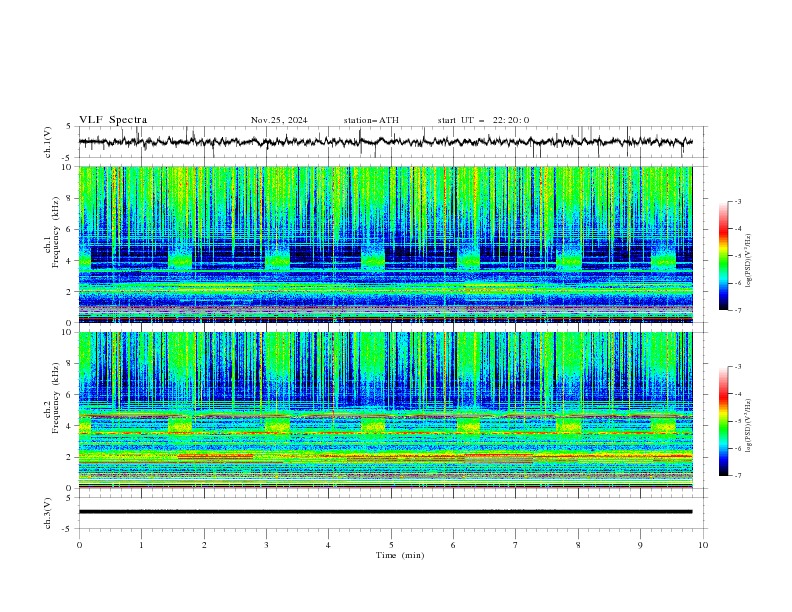792x612 pixels.
Task: Click the "Time (min)" axis title
Action: pos(400,555)
